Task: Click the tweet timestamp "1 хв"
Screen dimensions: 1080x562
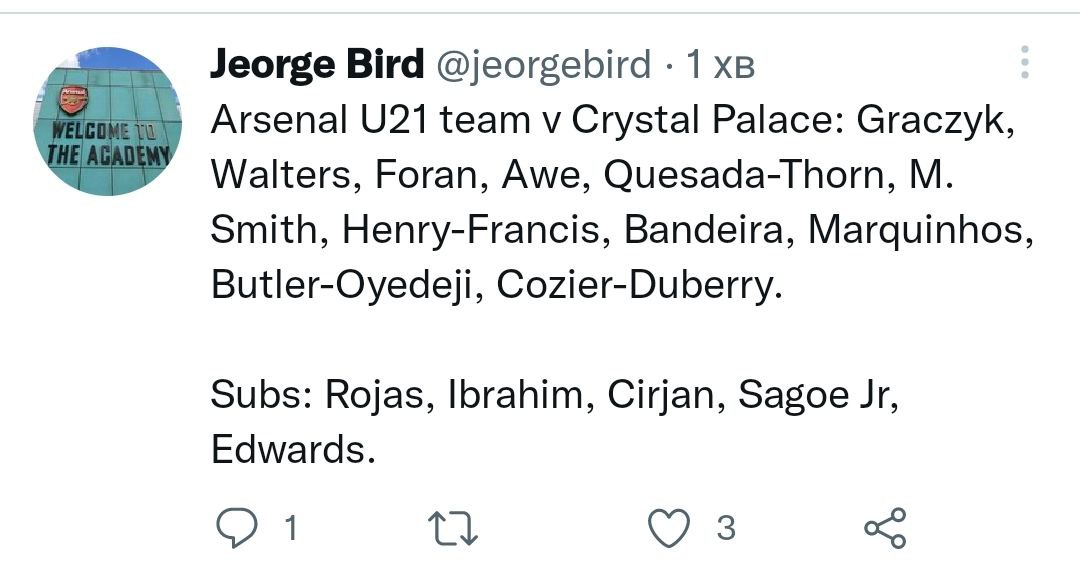Action: [719, 66]
